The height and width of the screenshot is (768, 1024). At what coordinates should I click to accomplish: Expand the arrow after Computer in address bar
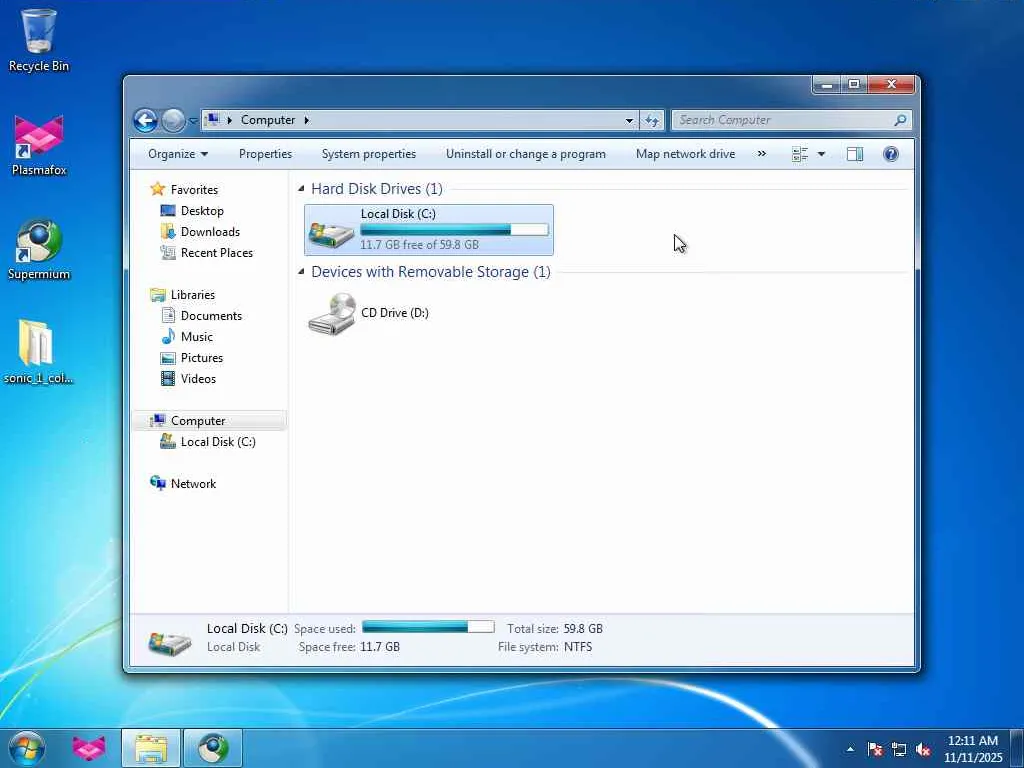click(x=306, y=120)
